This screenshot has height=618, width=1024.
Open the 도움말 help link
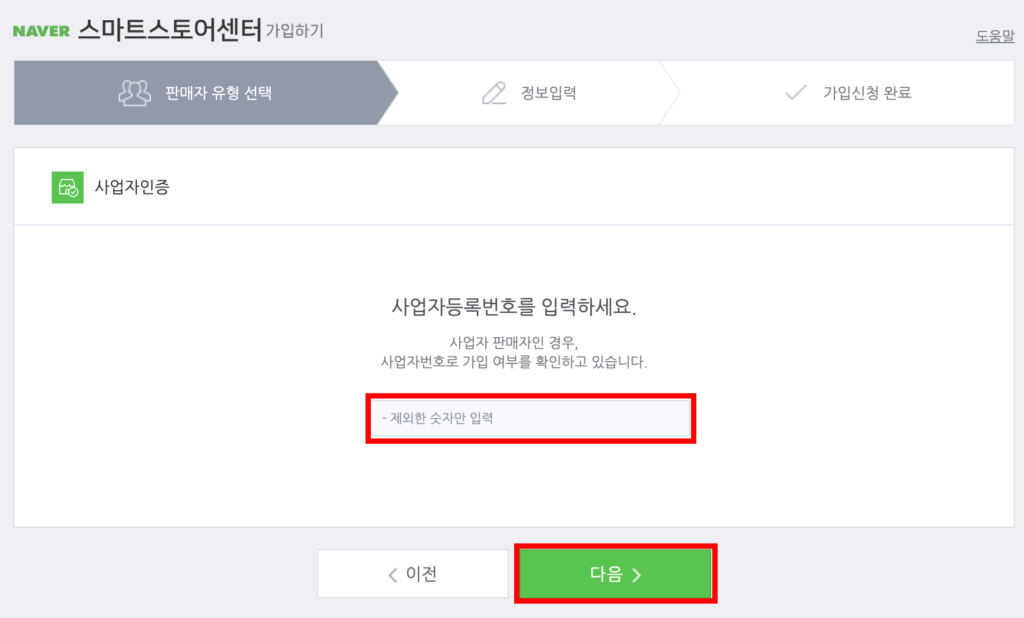[994, 37]
